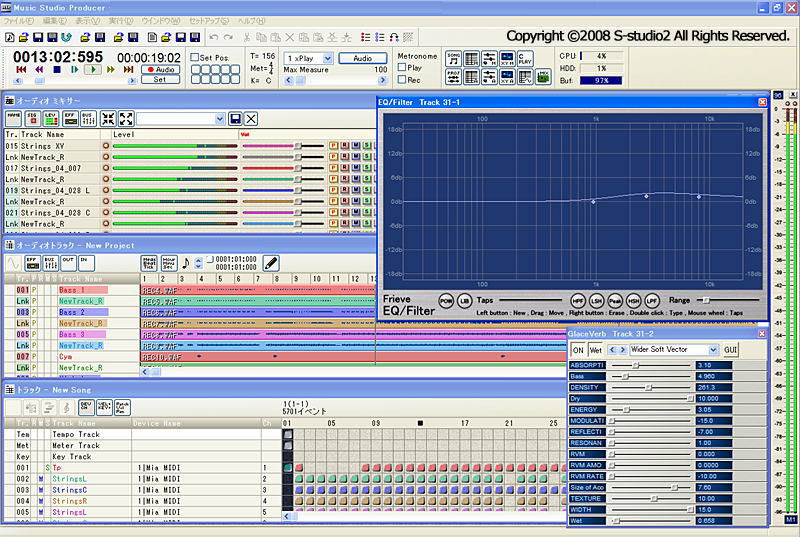
Task: Click the Stop transport button
Action: [x=57, y=70]
